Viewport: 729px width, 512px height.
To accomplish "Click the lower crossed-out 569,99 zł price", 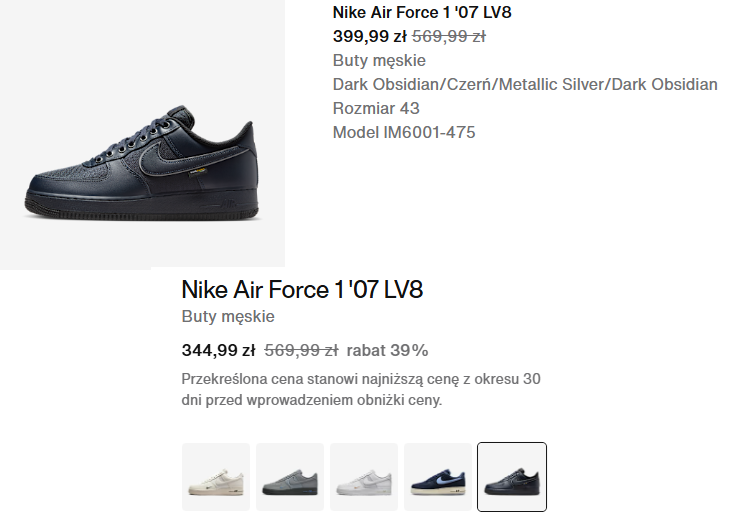I will [301, 351].
